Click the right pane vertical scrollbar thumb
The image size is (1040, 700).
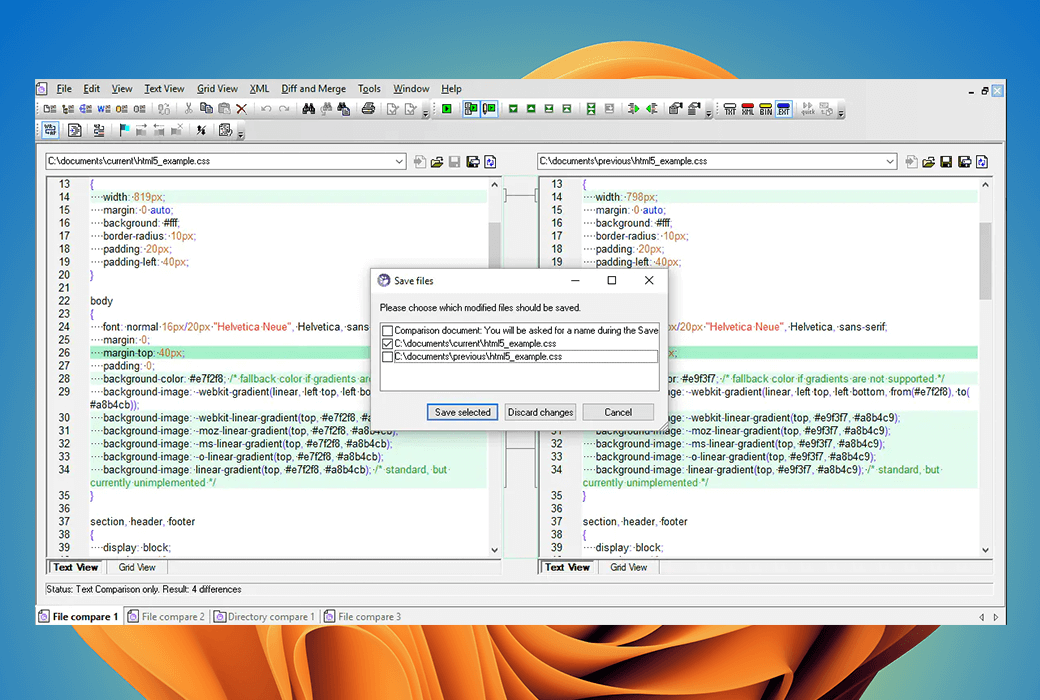click(x=985, y=261)
